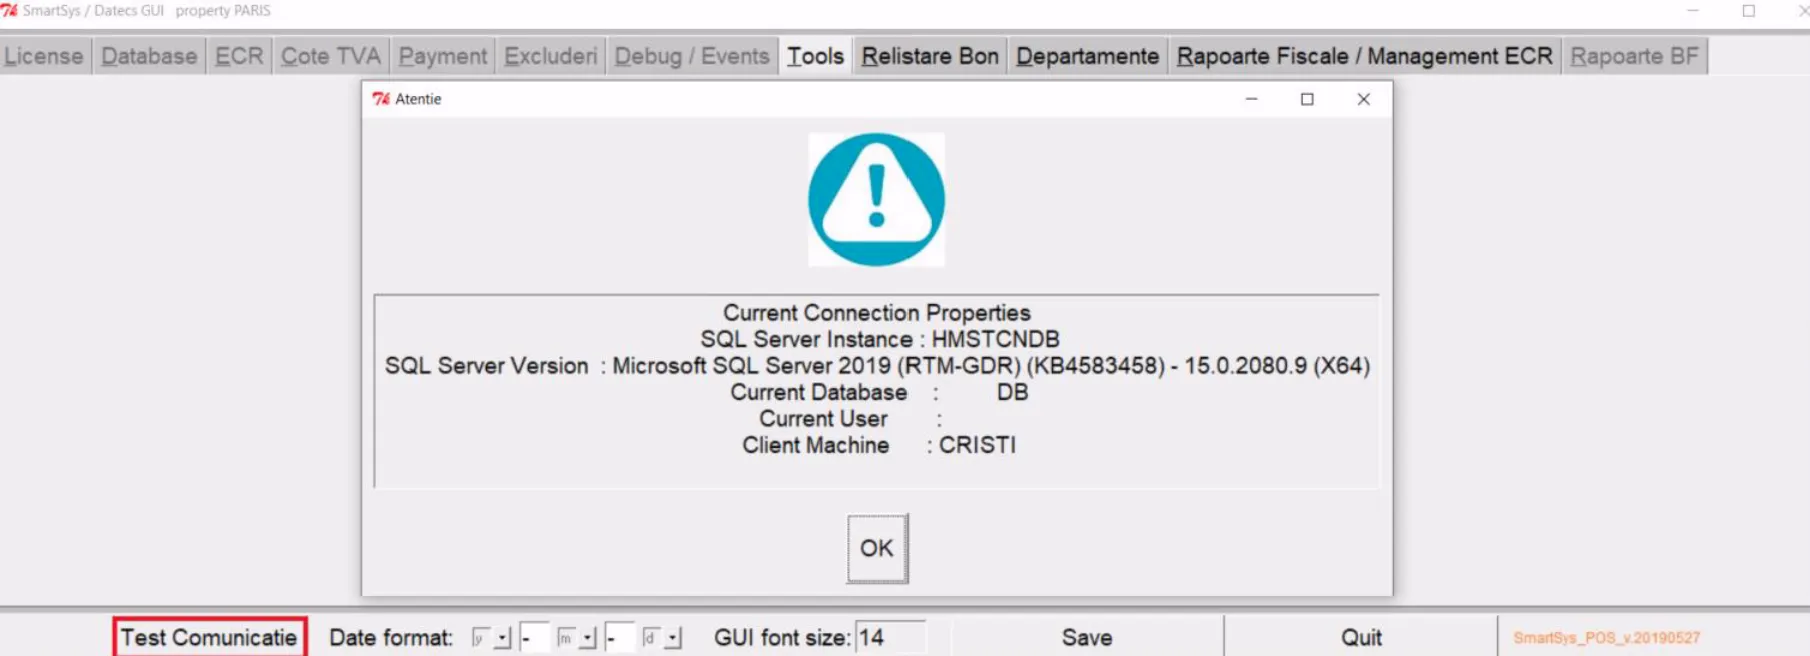Maximize the Atentie dialog
Viewport: 1810px width, 656px height.
(x=1307, y=99)
